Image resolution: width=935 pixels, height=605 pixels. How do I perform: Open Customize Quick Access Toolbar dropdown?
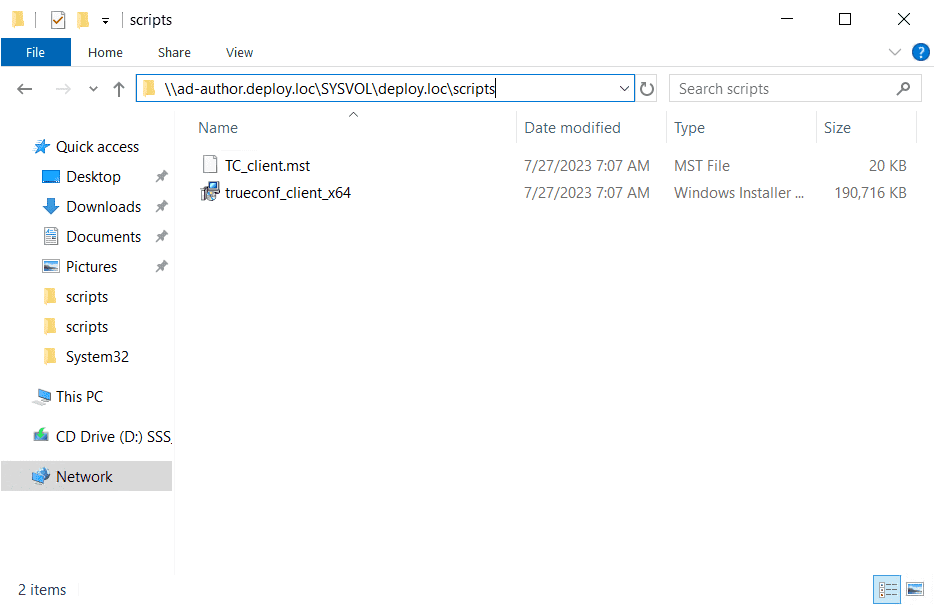click(x=105, y=21)
